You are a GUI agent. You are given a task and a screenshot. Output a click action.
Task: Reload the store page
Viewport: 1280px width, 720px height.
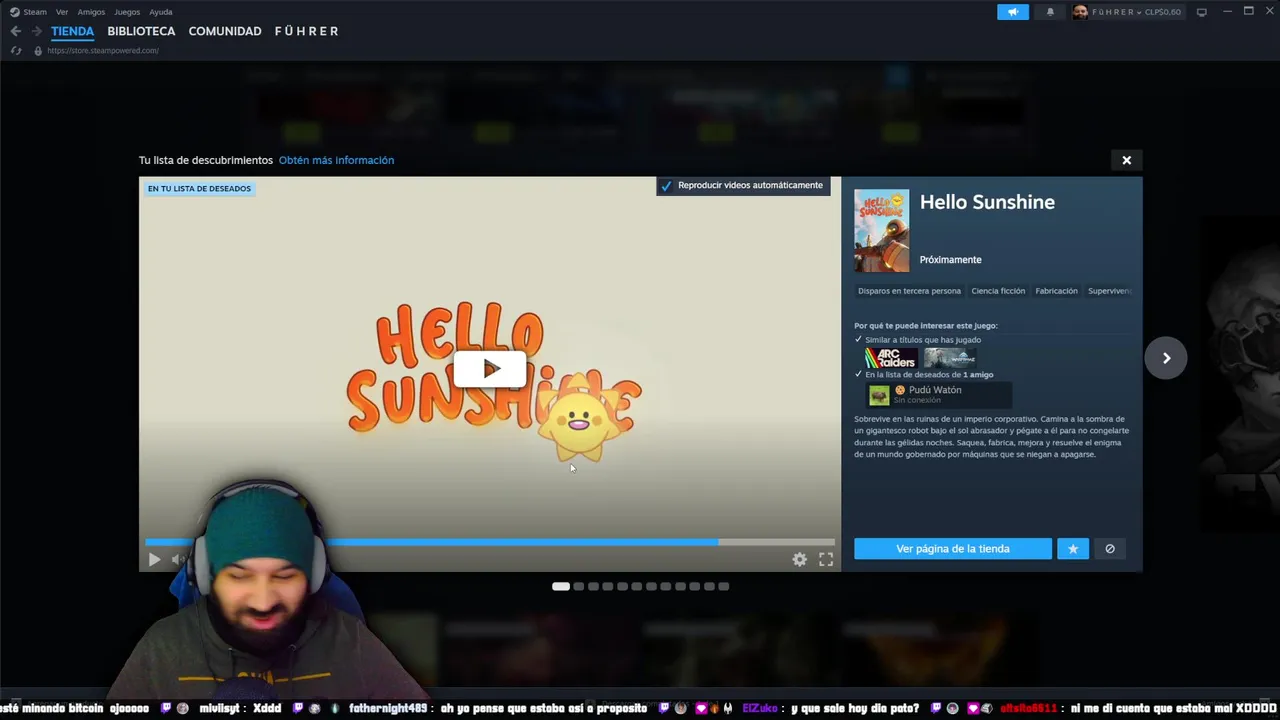[x=16, y=51]
